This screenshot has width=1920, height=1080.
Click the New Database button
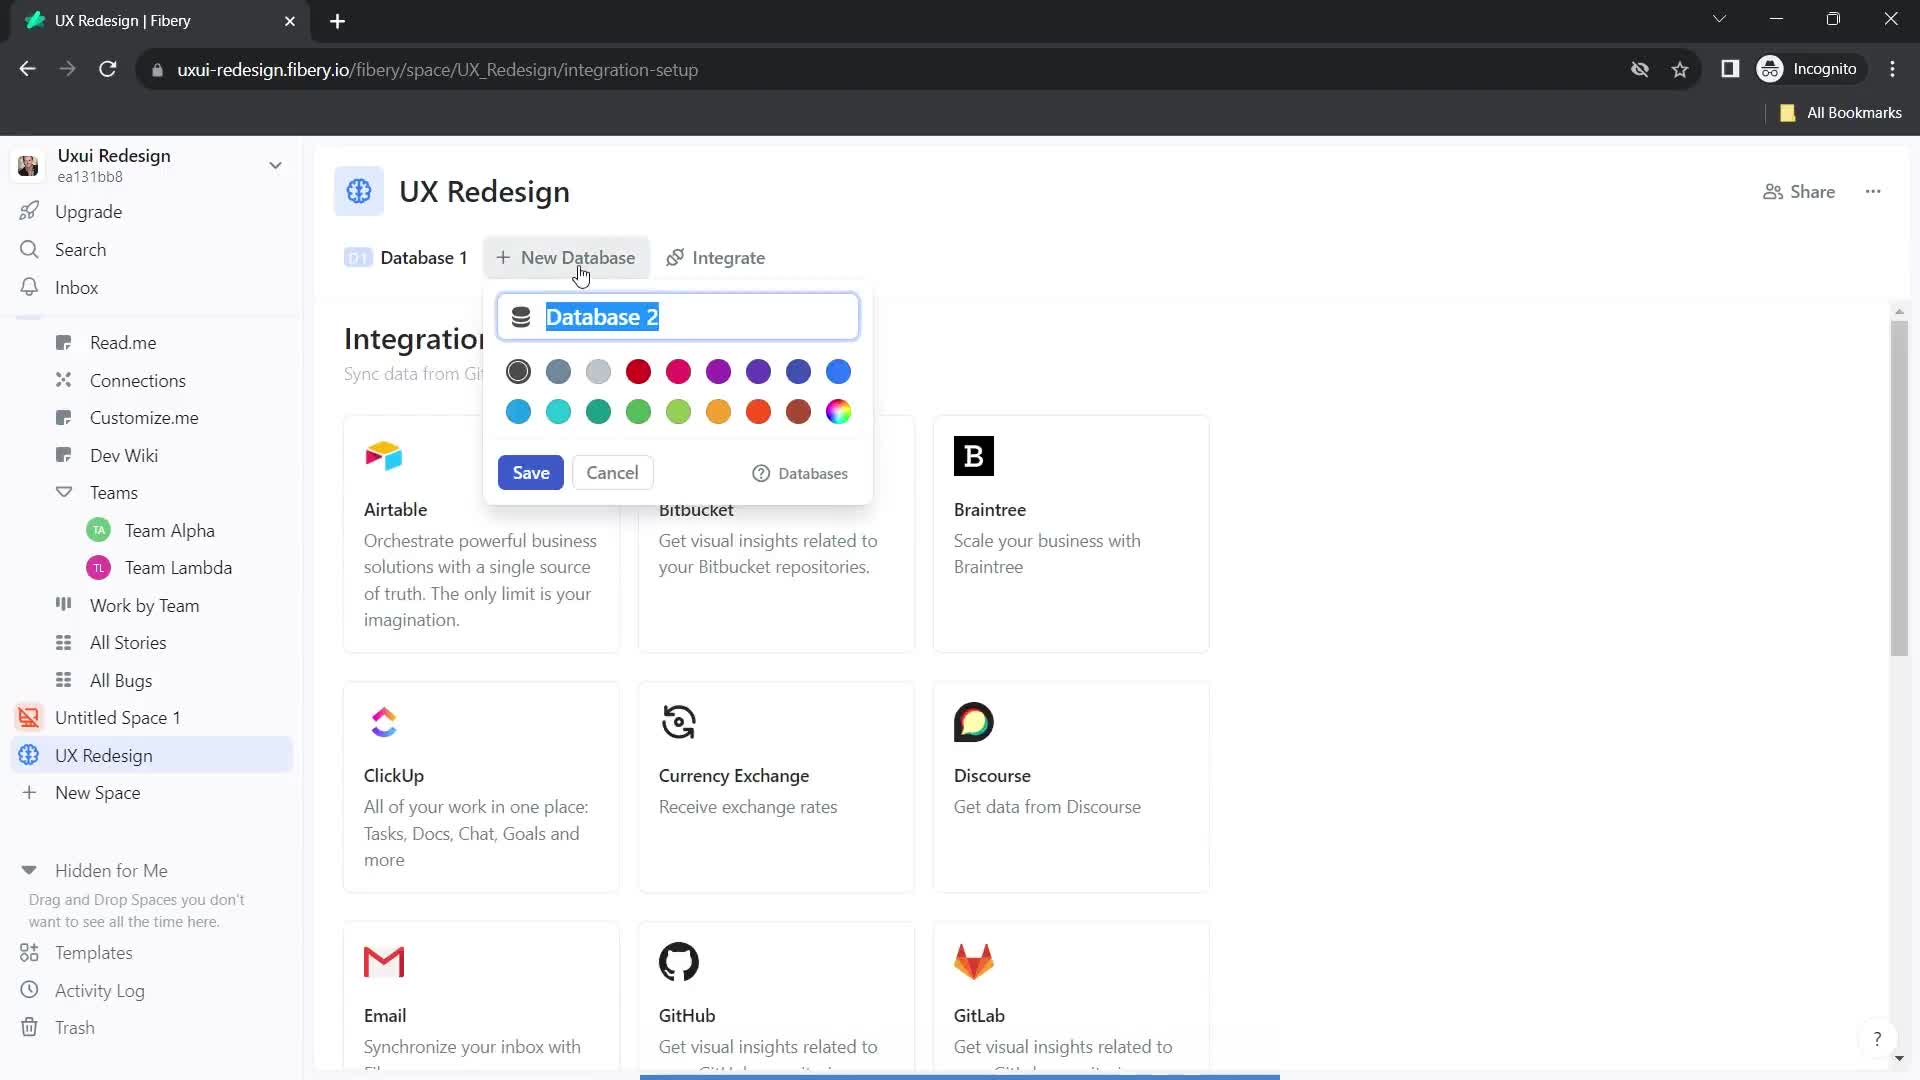pyautogui.click(x=567, y=257)
